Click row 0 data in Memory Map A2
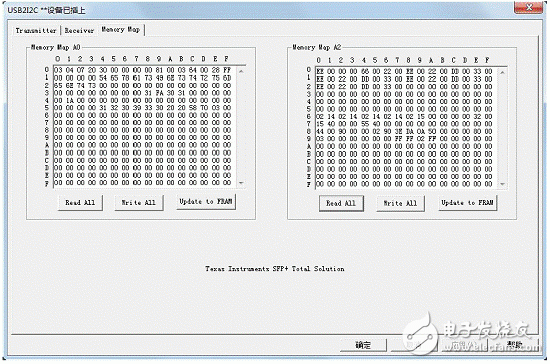The image size is (550, 364). pyautogui.click(x=404, y=72)
